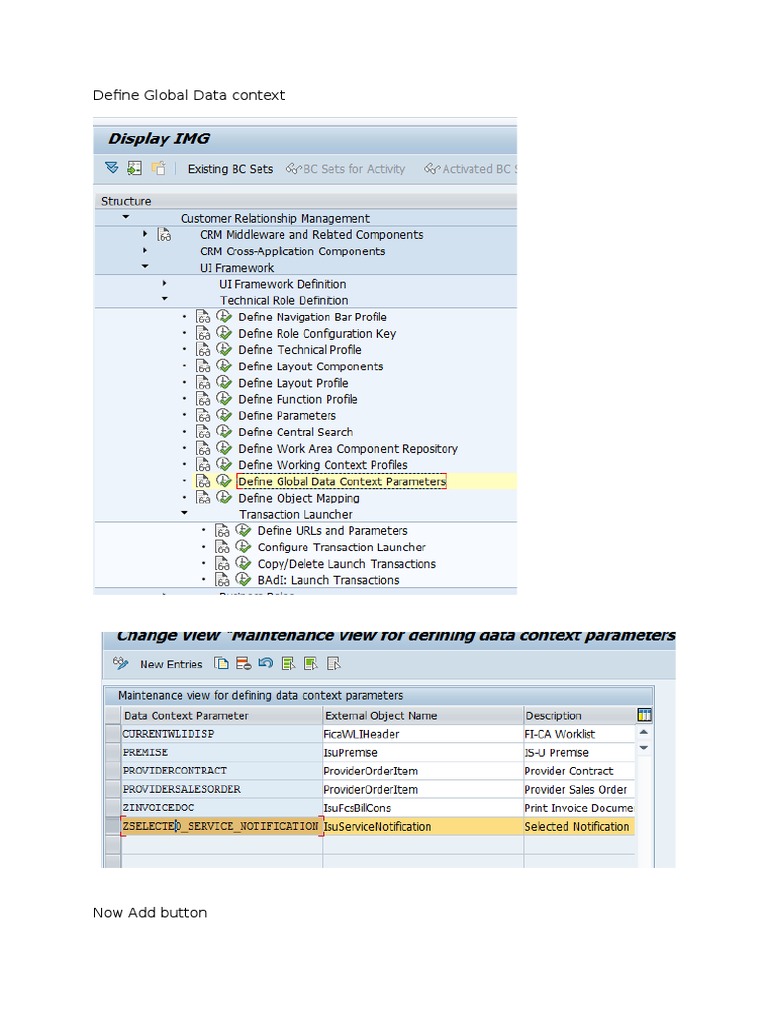Expand CRM Middleware and Related Components

[145, 233]
